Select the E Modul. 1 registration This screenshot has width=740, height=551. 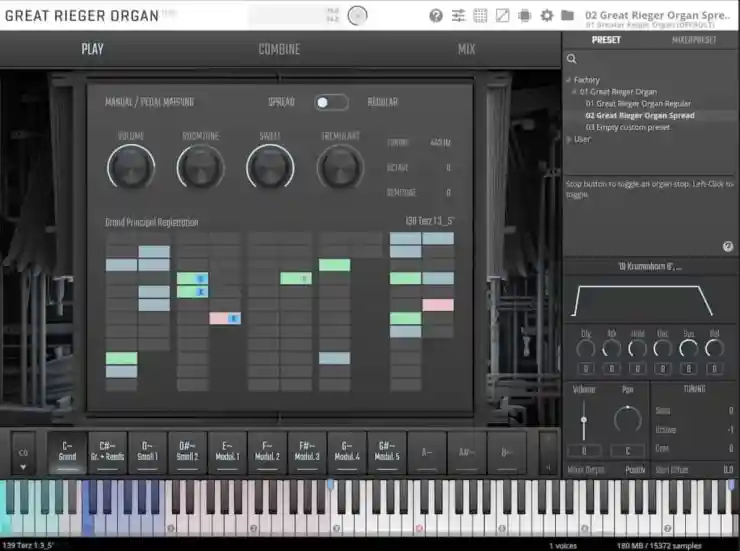pos(227,452)
